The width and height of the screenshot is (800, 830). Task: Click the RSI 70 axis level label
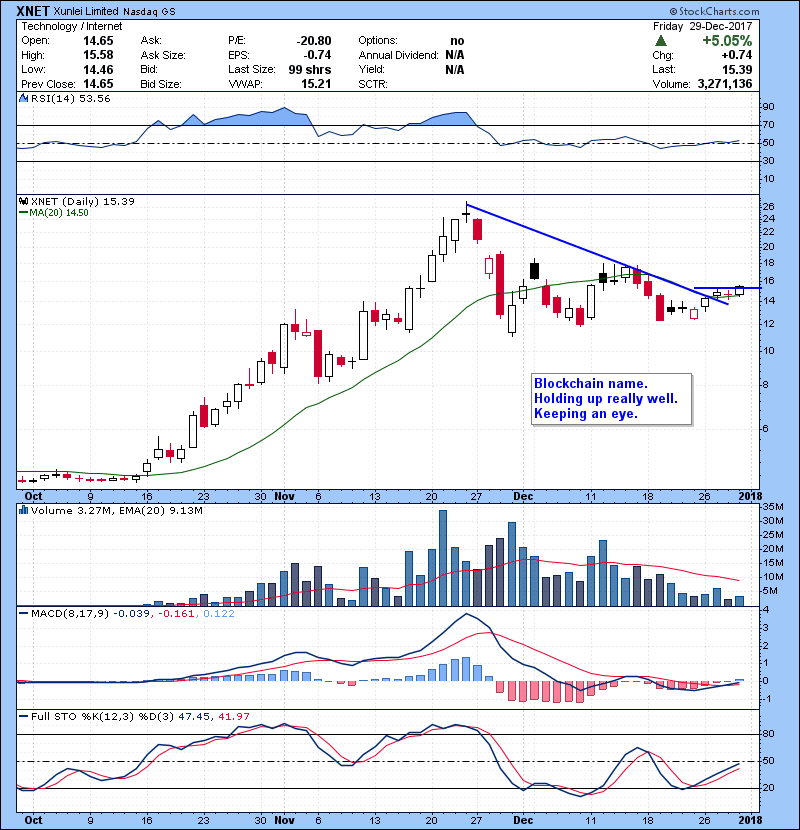point(768,125)
